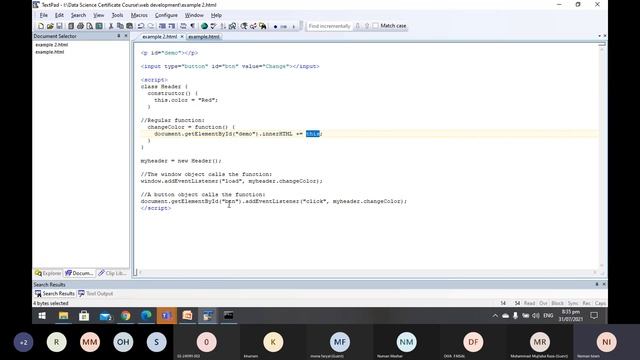
Task: Open Windows Start menu
Action: point(42,316)
